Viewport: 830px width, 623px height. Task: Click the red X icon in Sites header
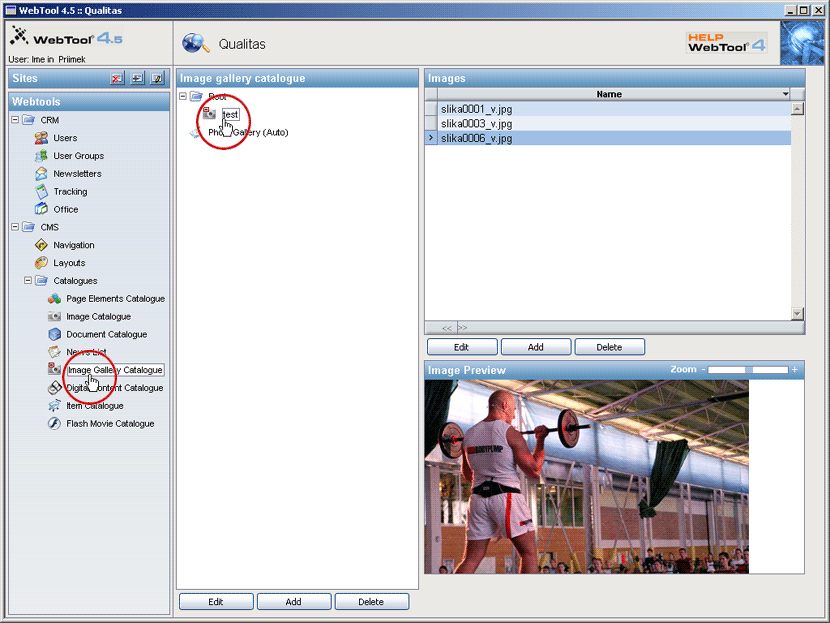[x=117, y=79]
